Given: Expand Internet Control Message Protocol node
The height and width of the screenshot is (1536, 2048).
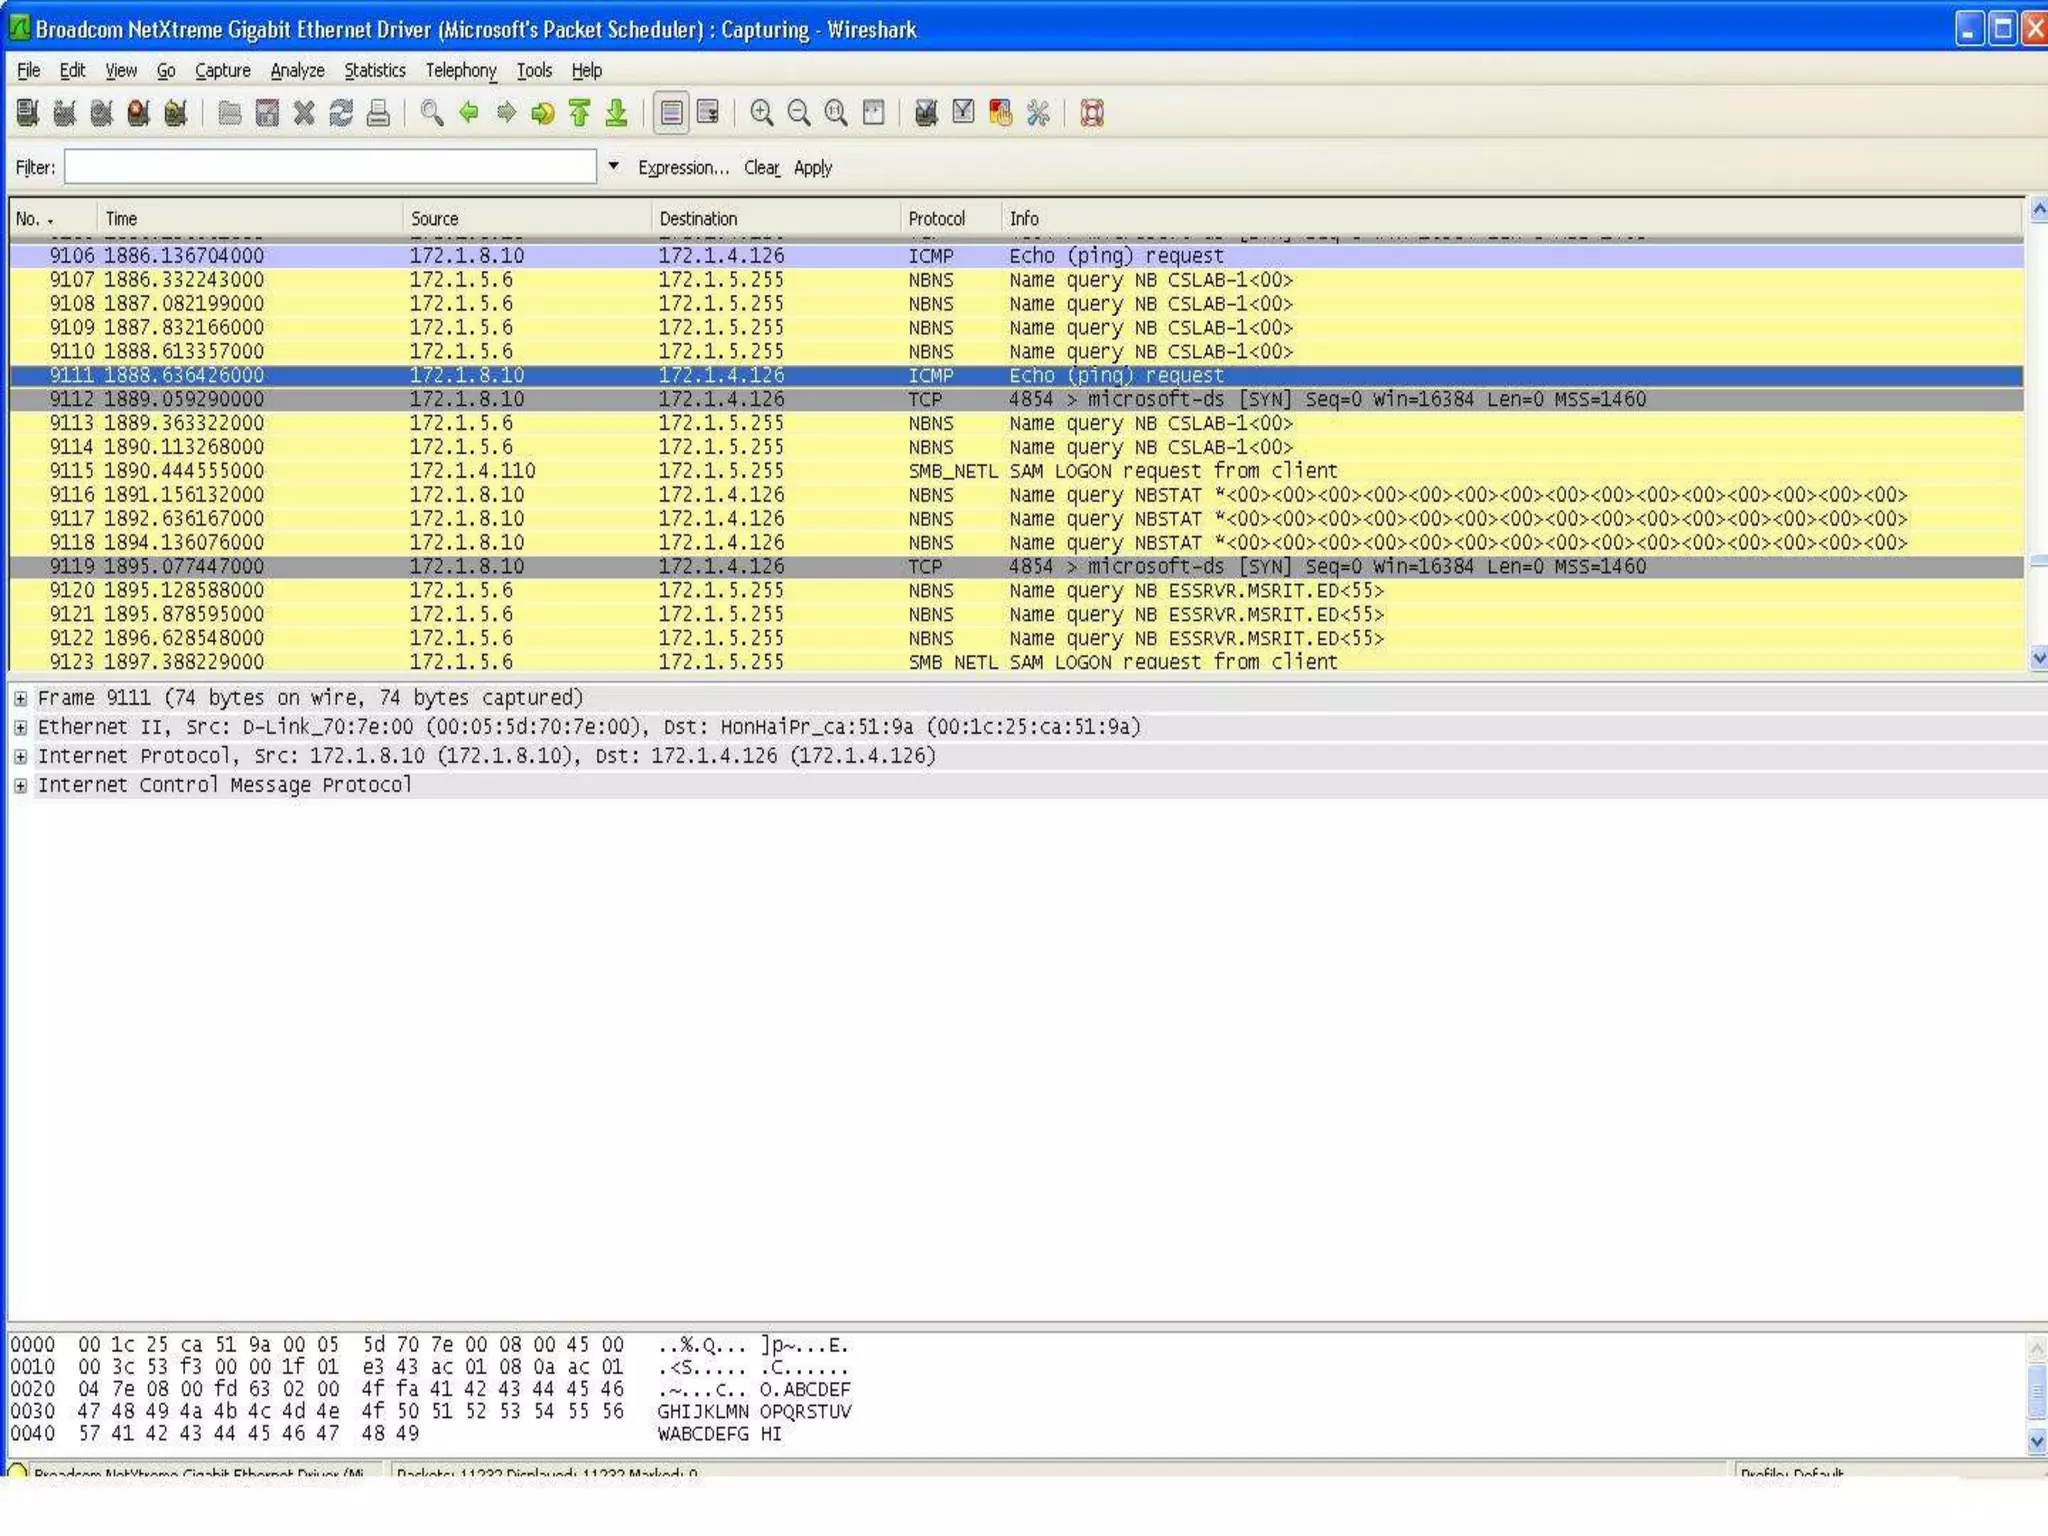Looking at the screenshot, I should (20, 786).
